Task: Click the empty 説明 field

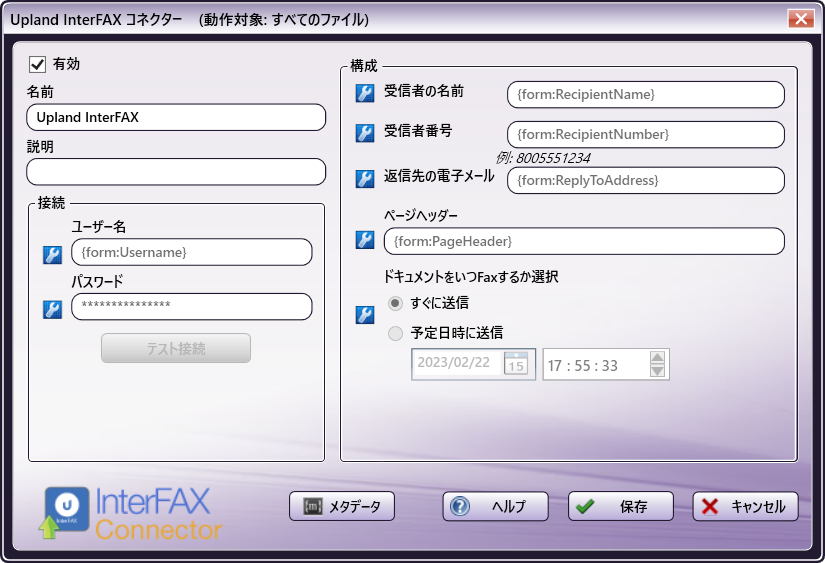Action: 176,172
